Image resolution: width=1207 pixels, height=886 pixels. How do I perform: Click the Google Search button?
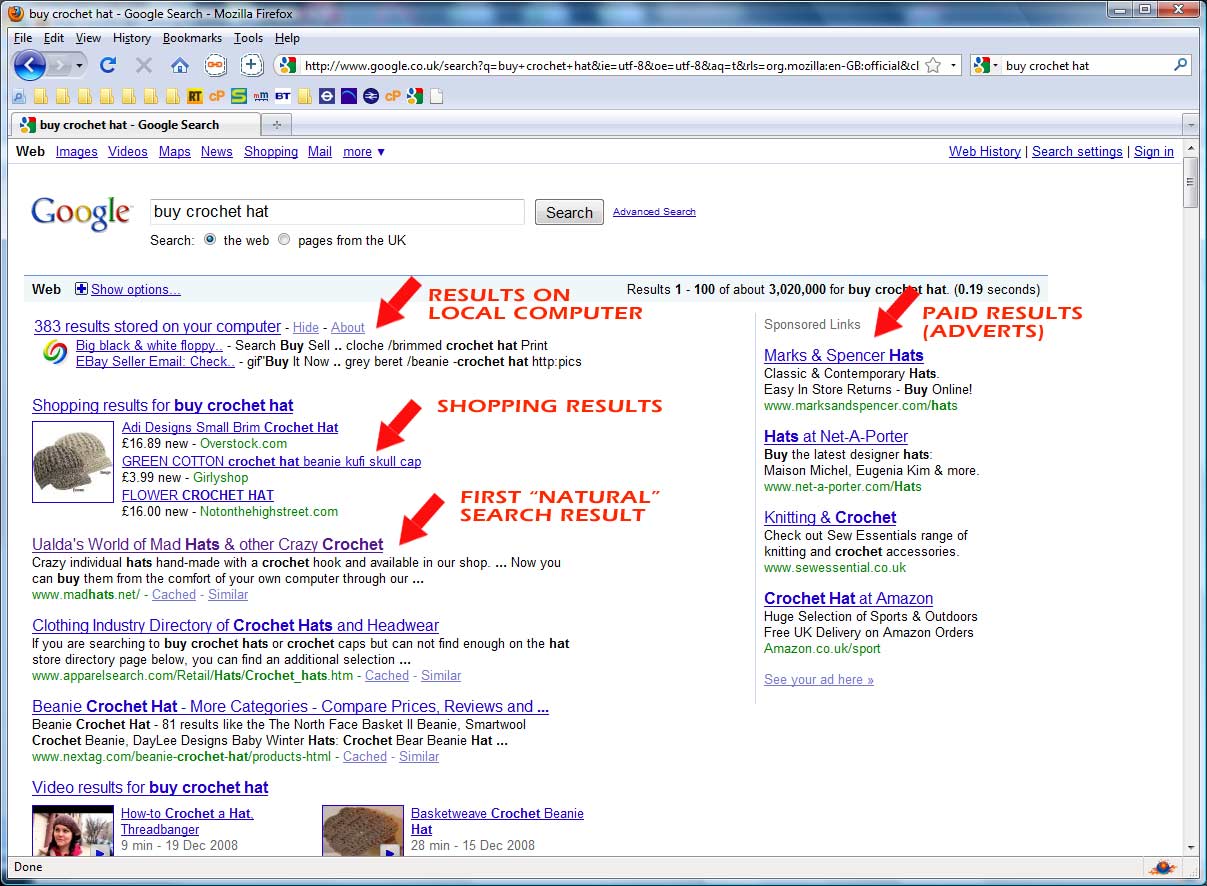569,212
